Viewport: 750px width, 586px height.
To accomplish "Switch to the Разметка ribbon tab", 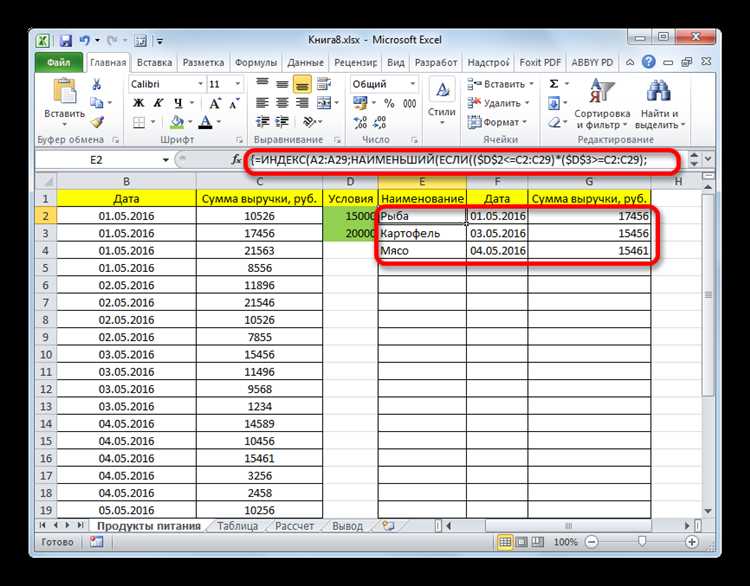I will (x=203, y=63).
